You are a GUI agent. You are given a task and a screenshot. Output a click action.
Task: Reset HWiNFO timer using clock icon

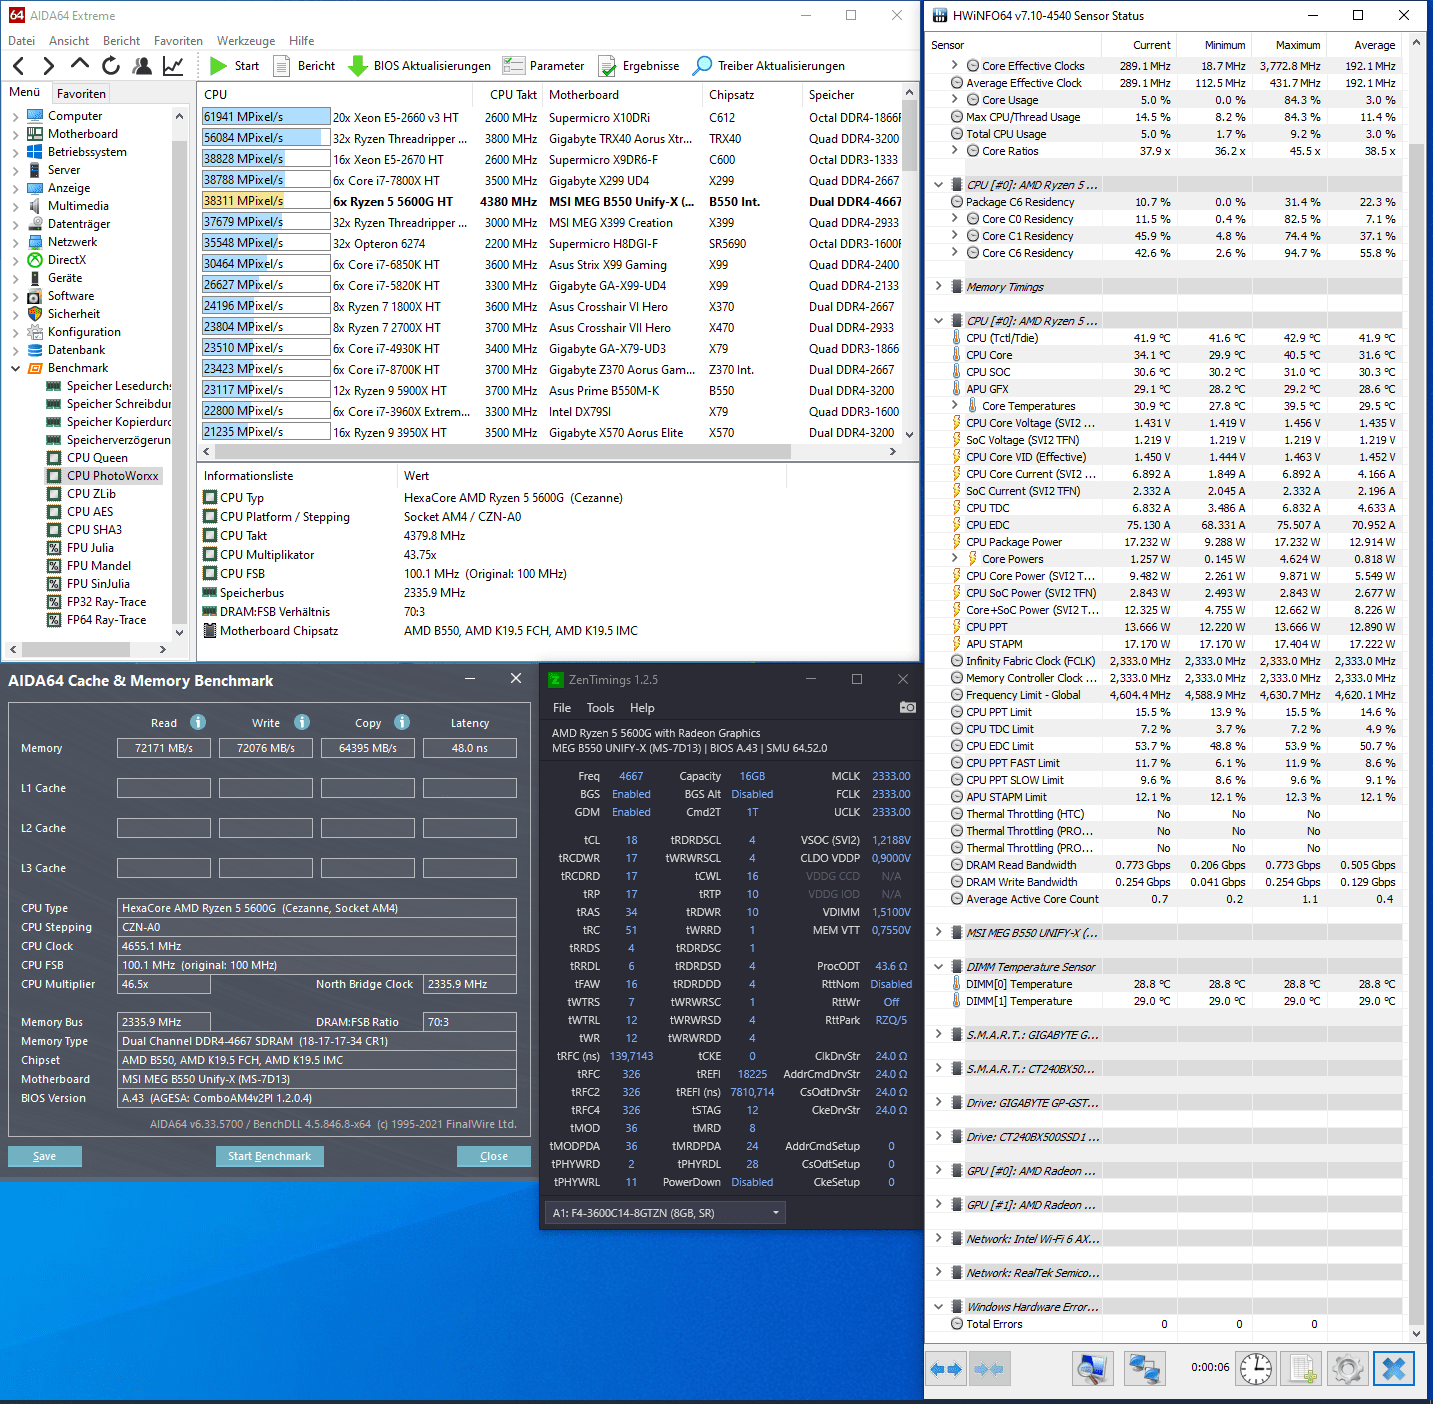[x=1256, y=1369]
